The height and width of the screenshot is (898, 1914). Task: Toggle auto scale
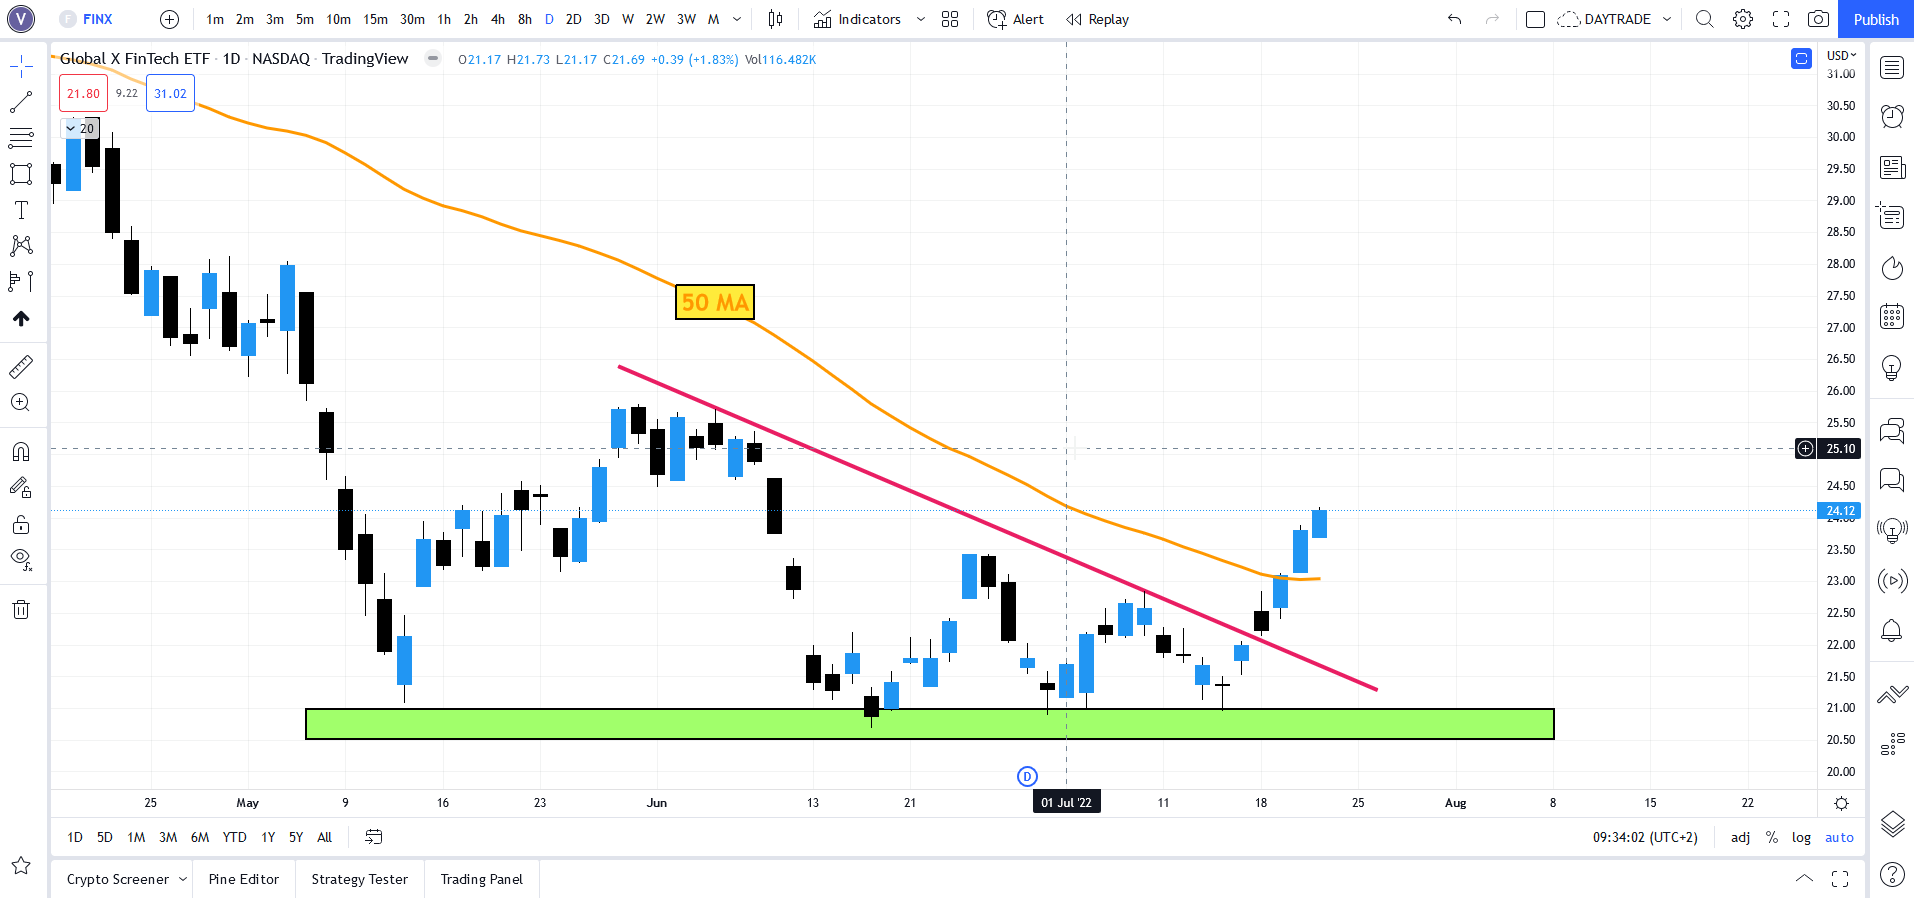1839,837
